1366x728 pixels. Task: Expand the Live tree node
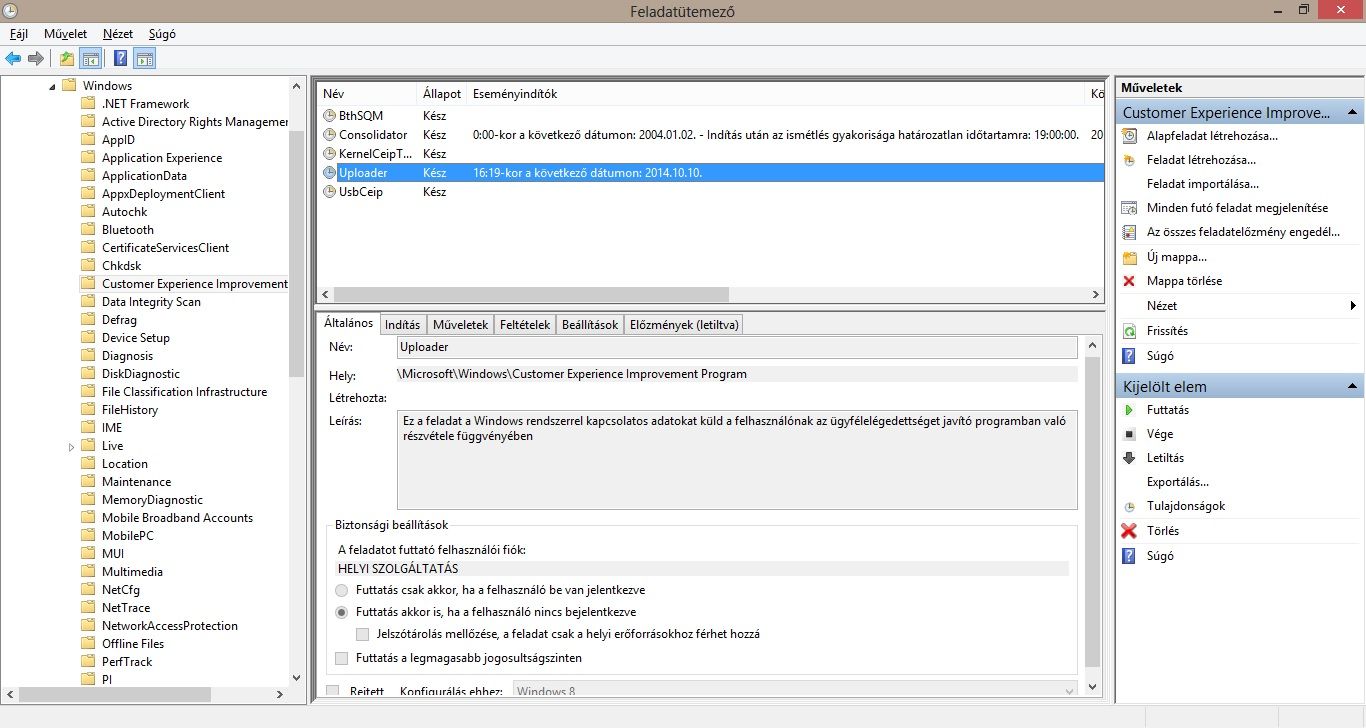pos(72,447)
